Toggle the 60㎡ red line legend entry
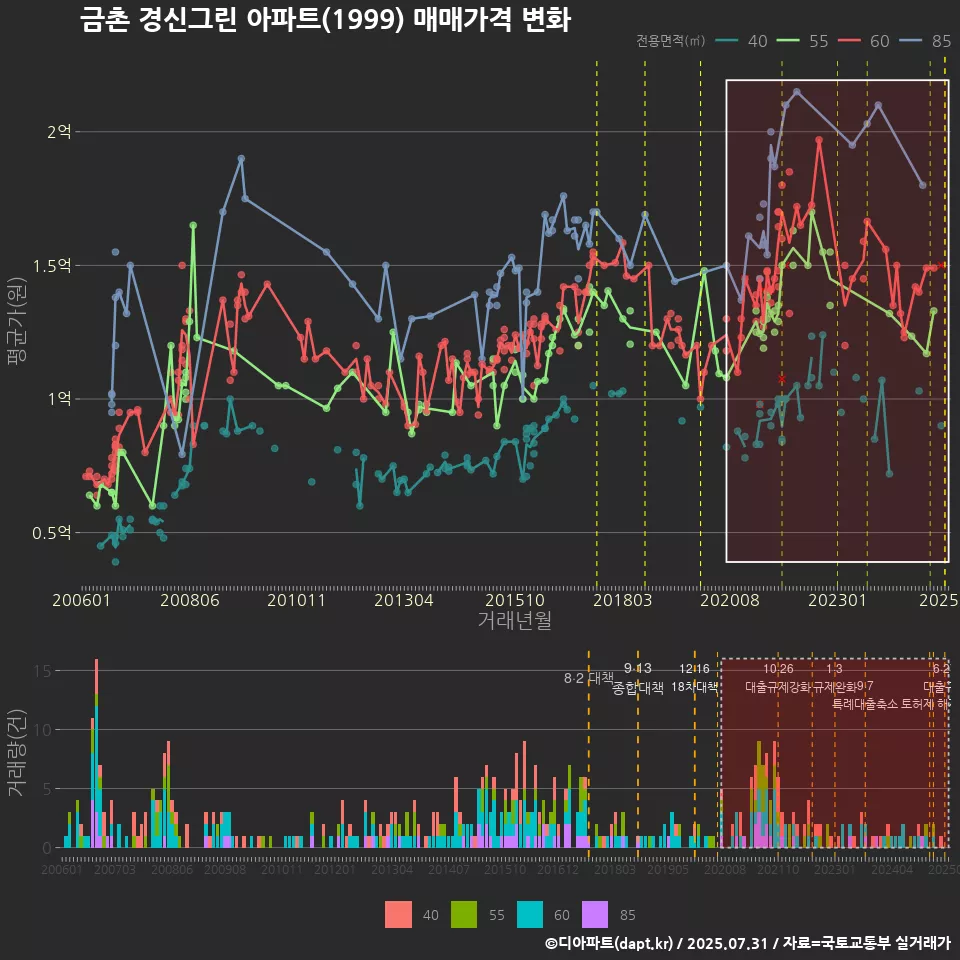This screenshot has height=960, width=960. tap(864, 41)
